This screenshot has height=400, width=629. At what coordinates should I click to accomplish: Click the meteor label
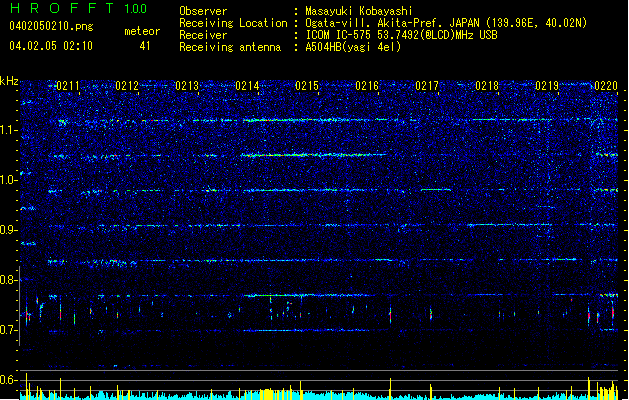click(142, 31)
